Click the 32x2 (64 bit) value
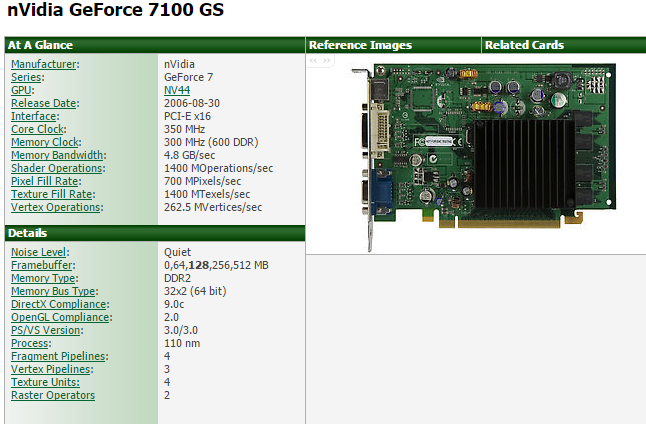 [x=195, y=291]
